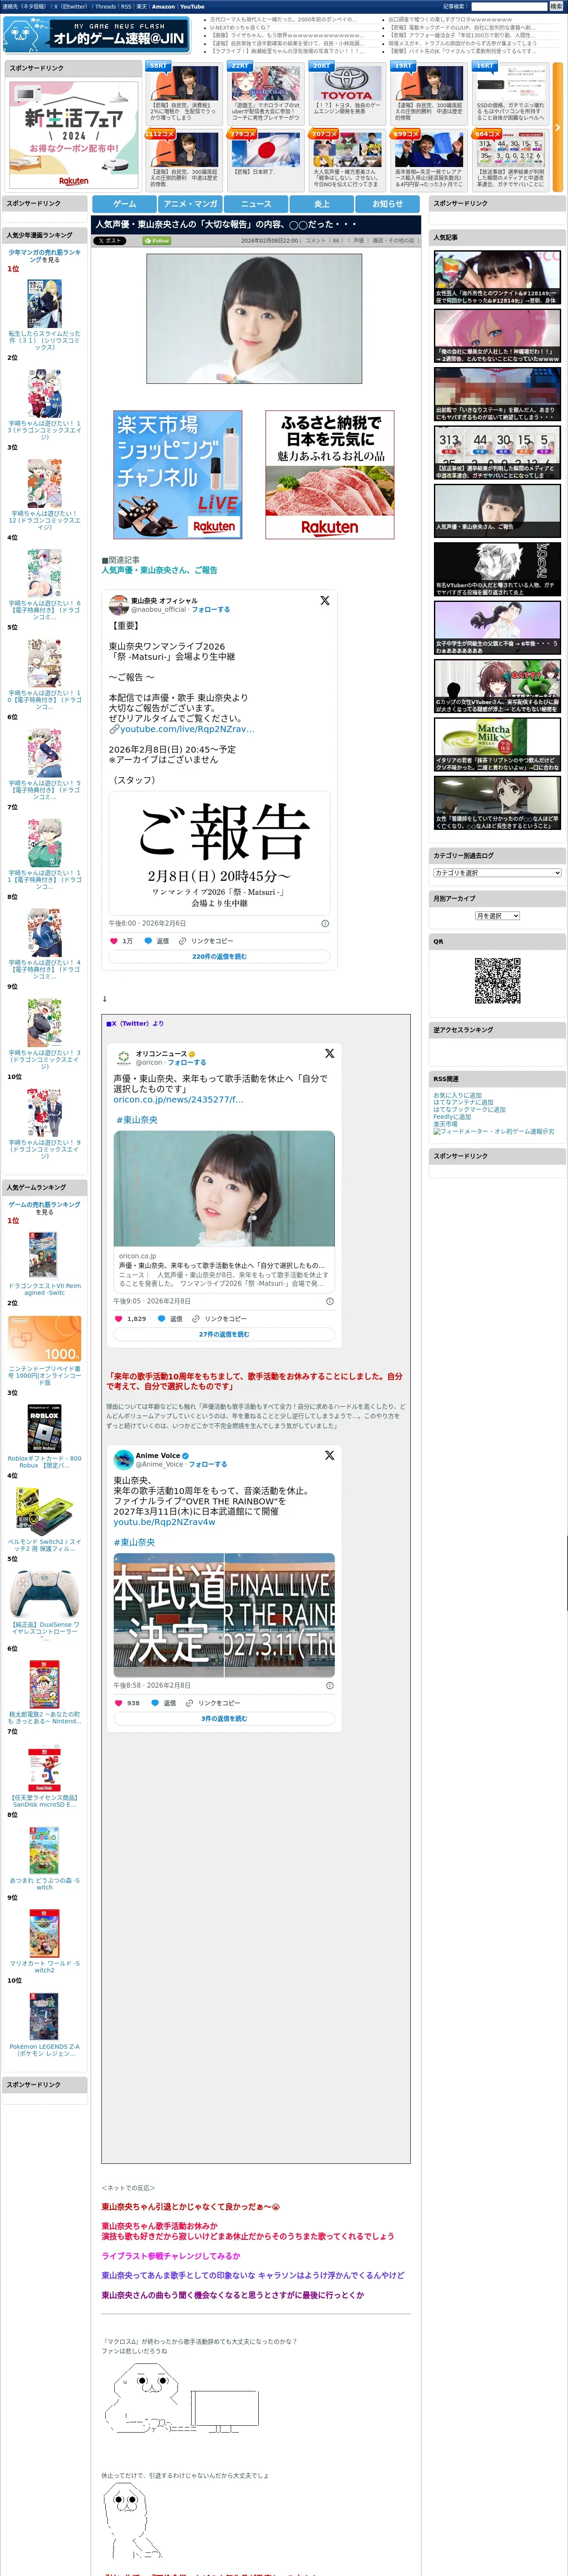568x2576 pixels.
Task: Read 27件の返信を読む replies
Action: 224,1334
